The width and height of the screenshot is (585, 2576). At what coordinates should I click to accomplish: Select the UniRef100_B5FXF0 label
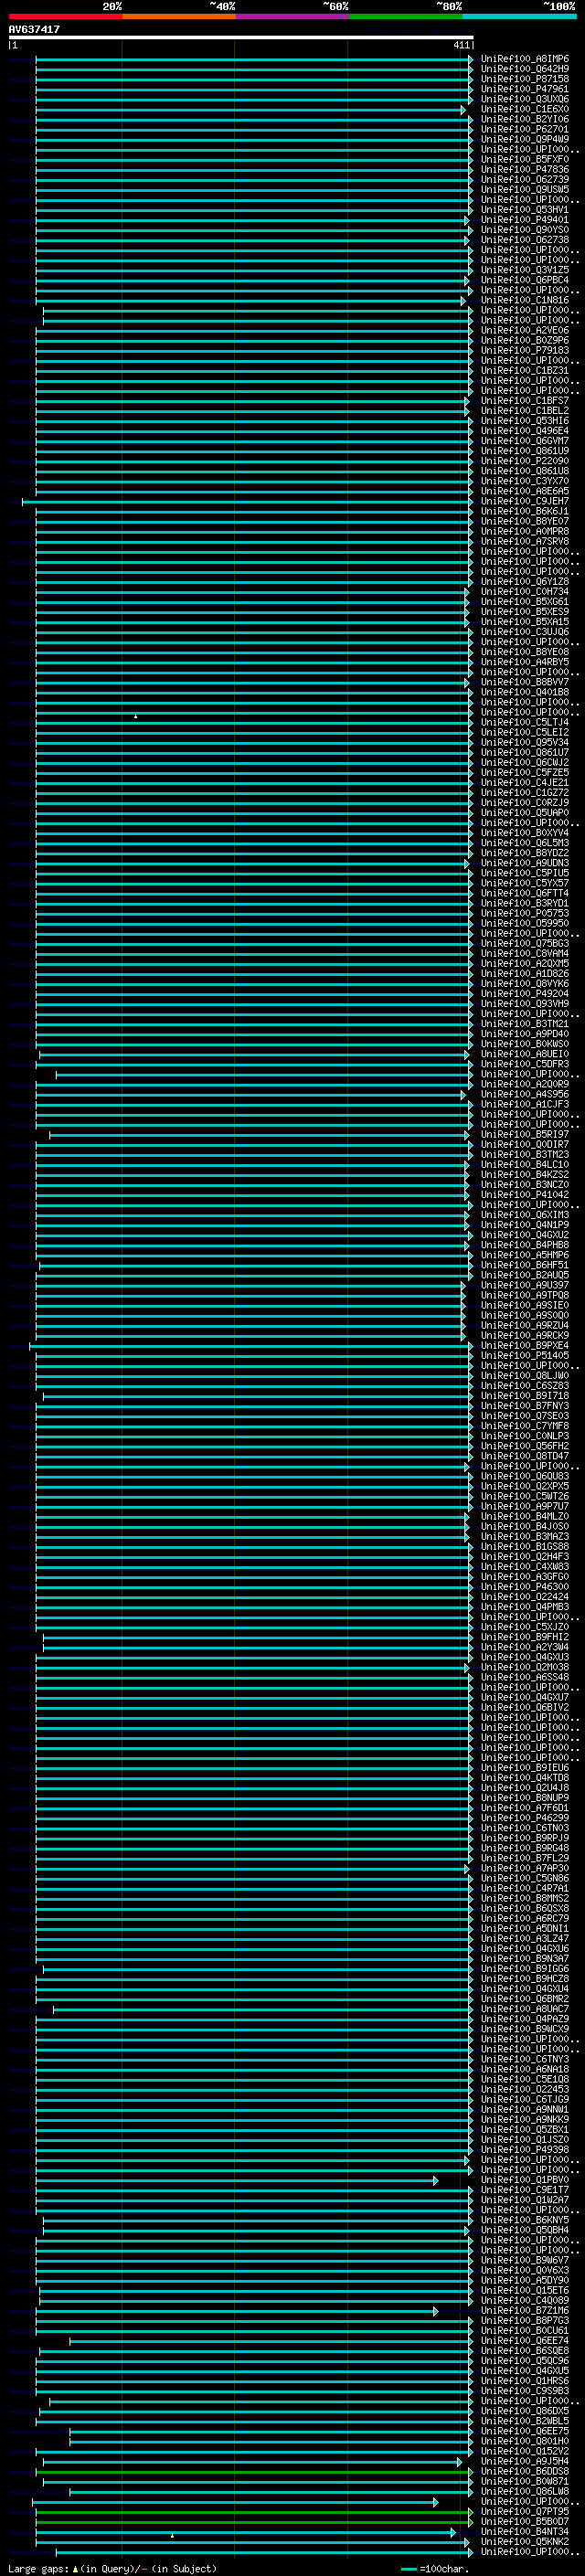pyautogui.click(x=524, y=159)
